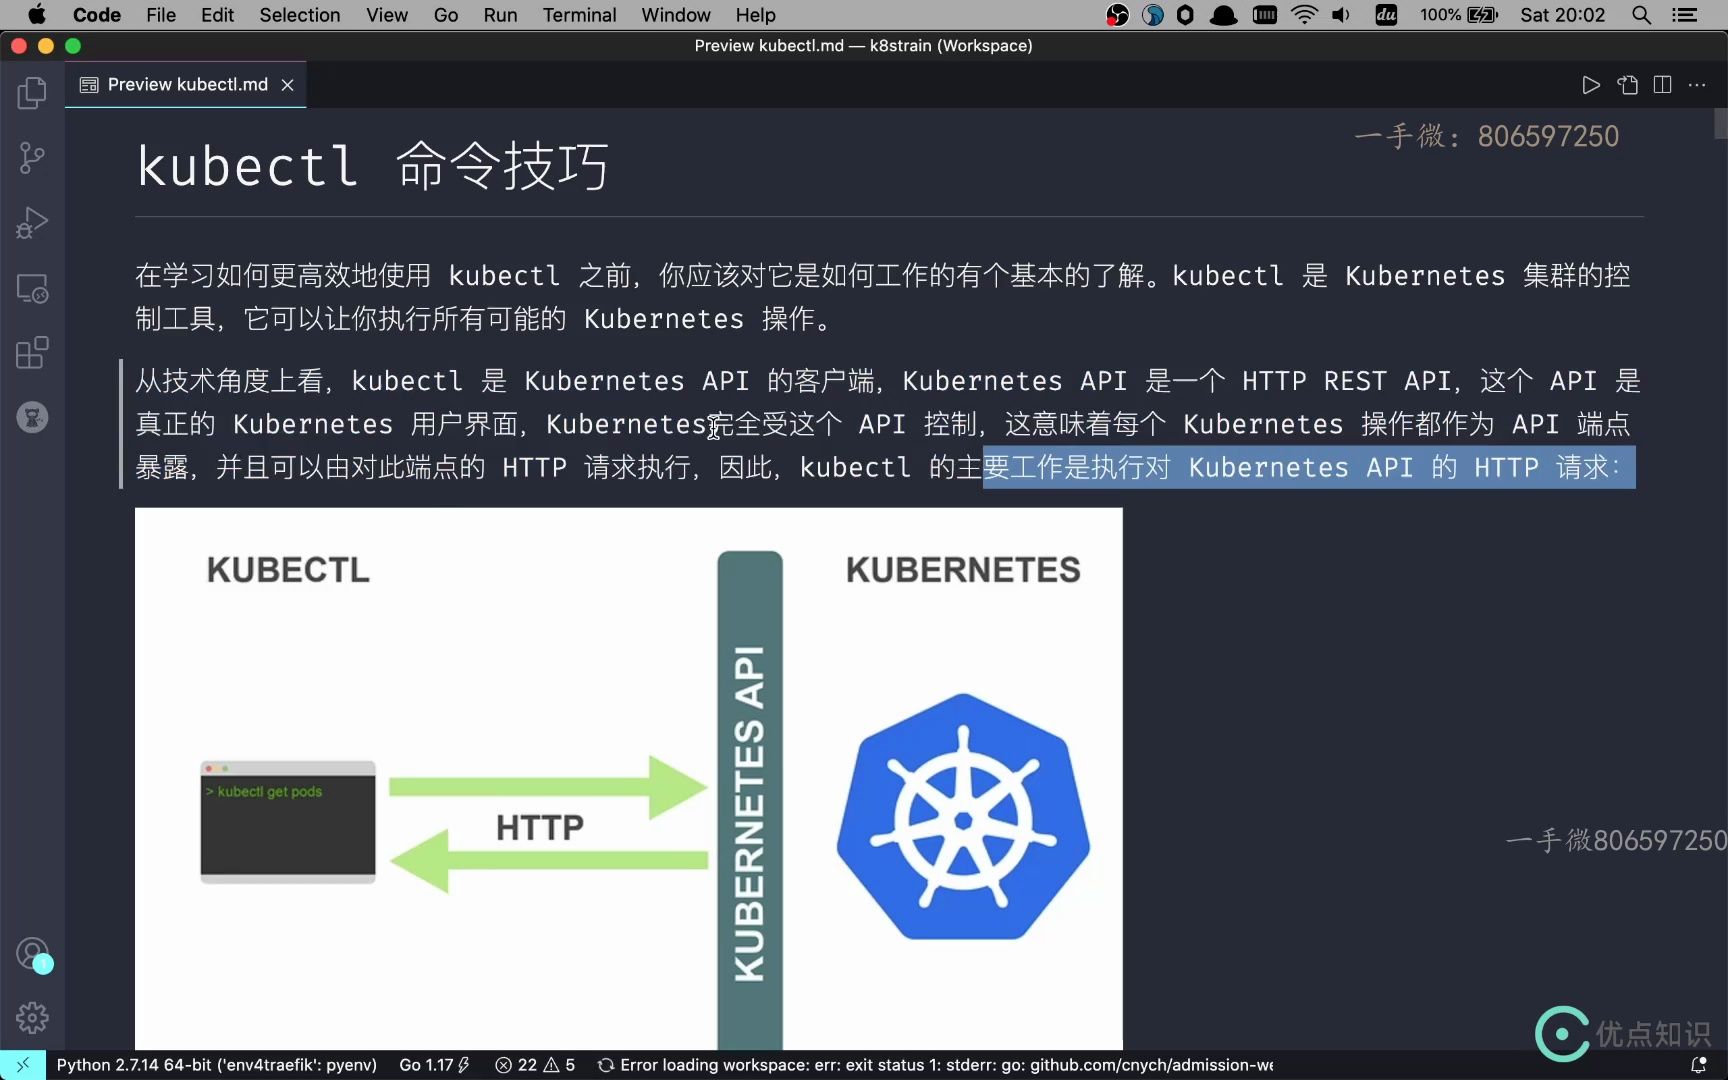Select the Python 2.7.14 interpreter status item
This screenshot has height=1080, width=1728.
(217, 1065)
